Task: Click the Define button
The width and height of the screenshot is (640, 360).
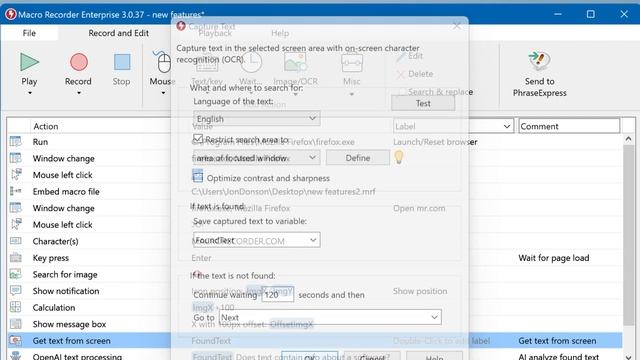Action: [358, 158]
